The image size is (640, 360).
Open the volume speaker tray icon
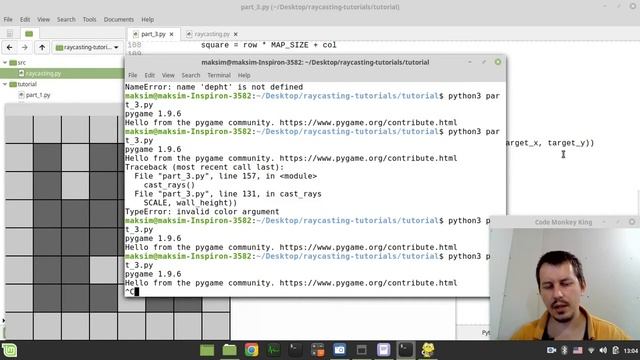603,350
